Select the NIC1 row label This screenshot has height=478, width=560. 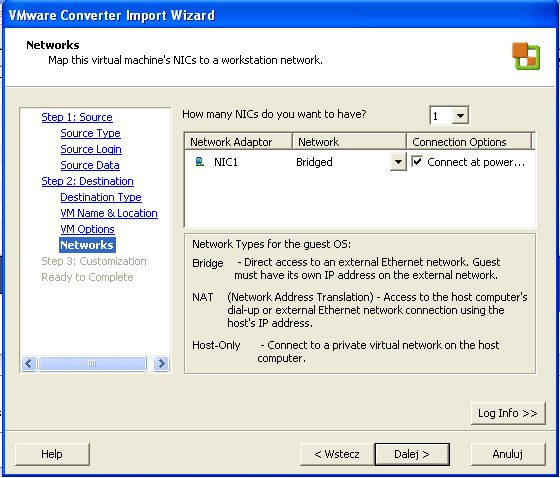(226, 162)
